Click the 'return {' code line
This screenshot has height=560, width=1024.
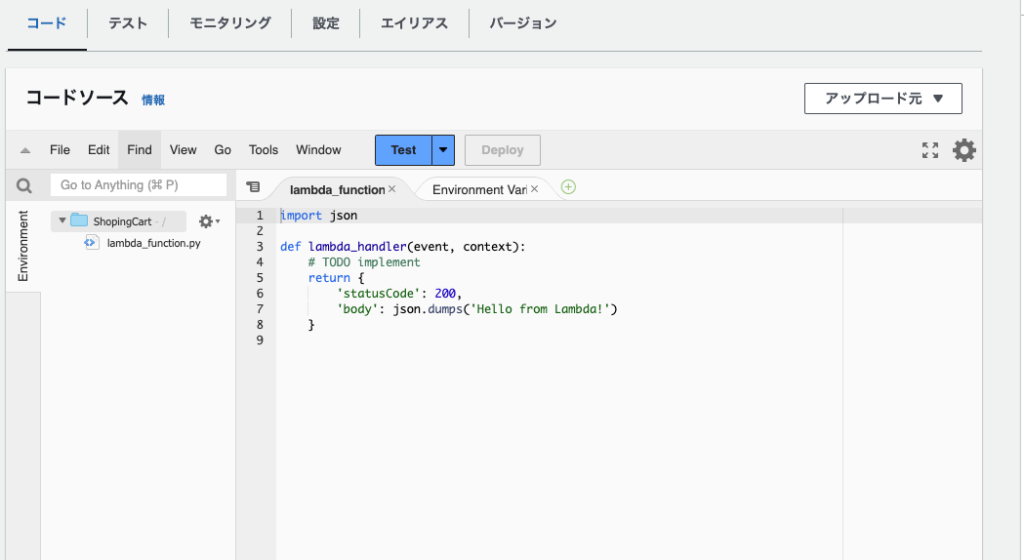click(336, 278)
